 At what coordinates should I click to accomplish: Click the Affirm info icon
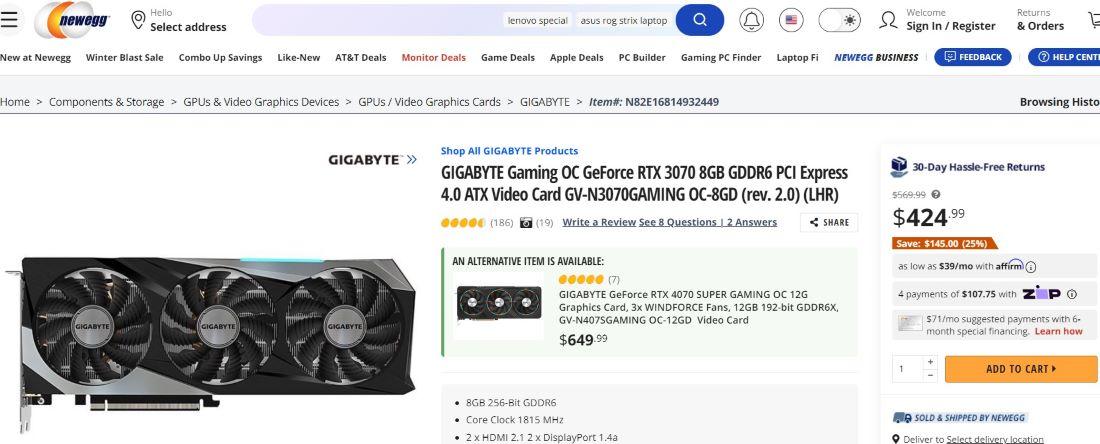[x=1031, y=267]
